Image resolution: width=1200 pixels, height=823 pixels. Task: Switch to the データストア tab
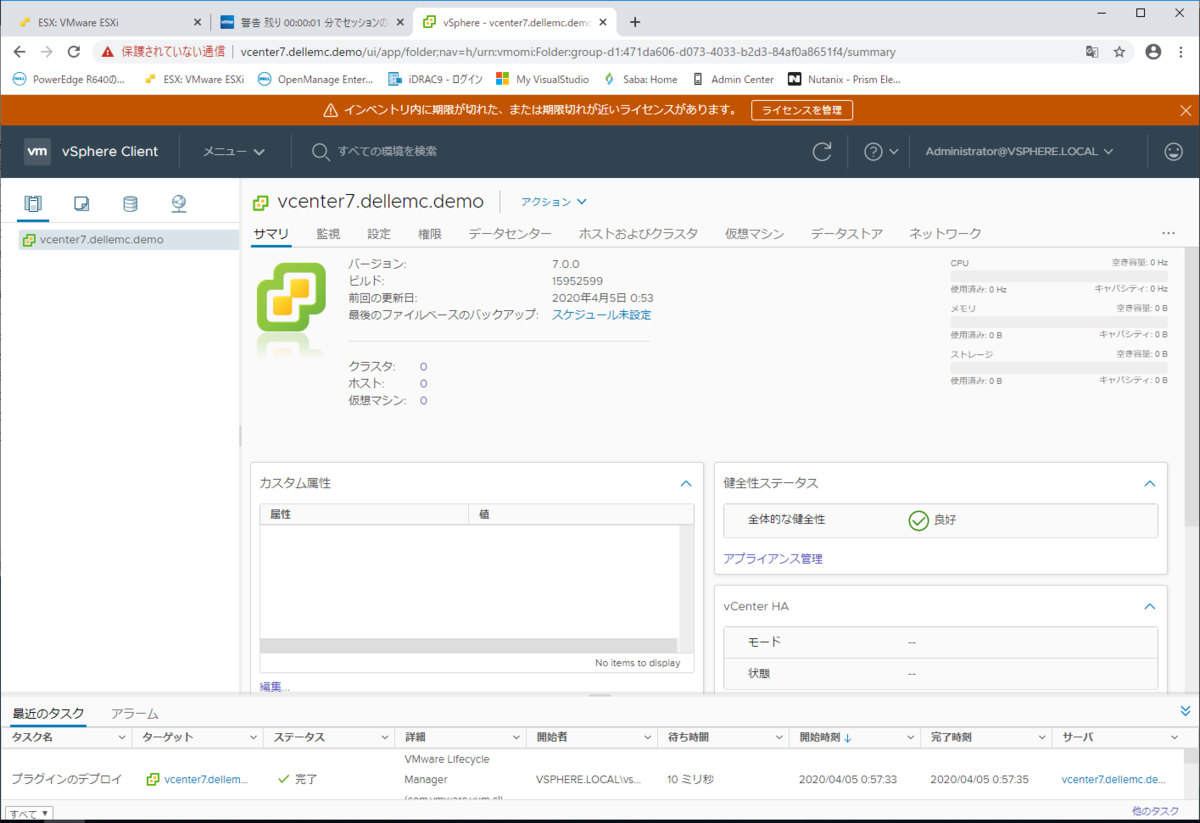(846, 233)
